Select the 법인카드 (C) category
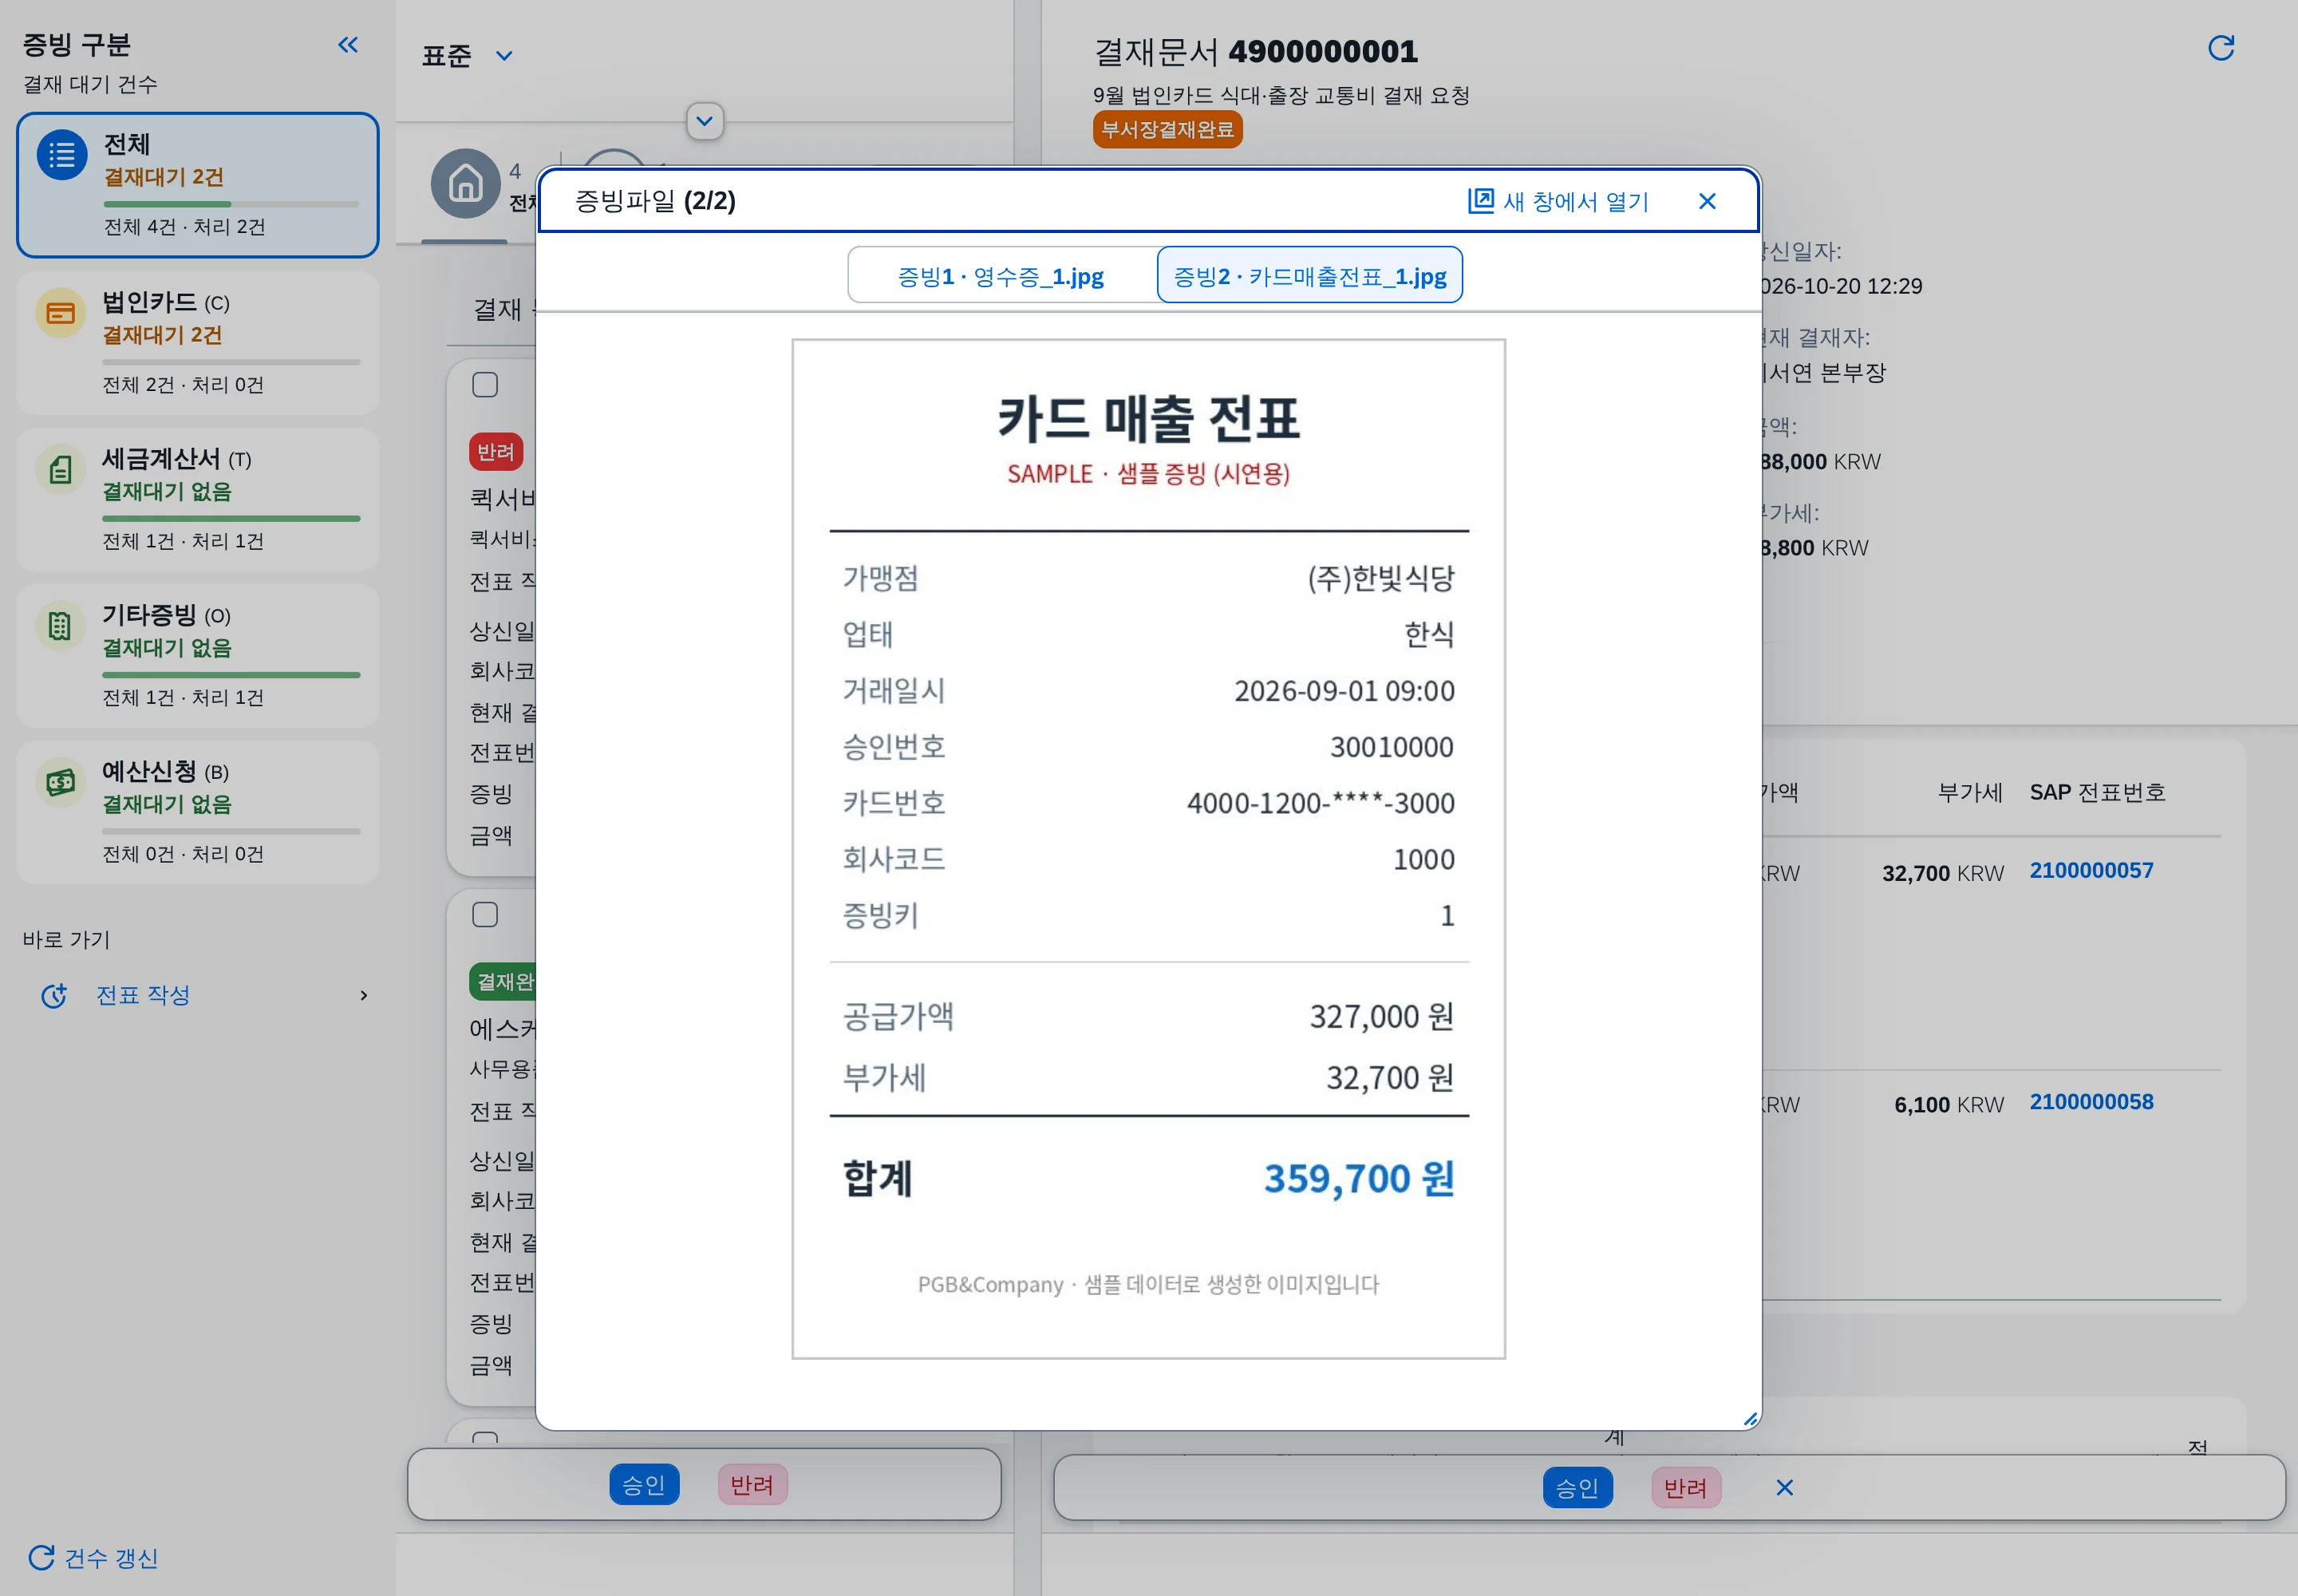2298x1596 pixels. tap(197, 342)
